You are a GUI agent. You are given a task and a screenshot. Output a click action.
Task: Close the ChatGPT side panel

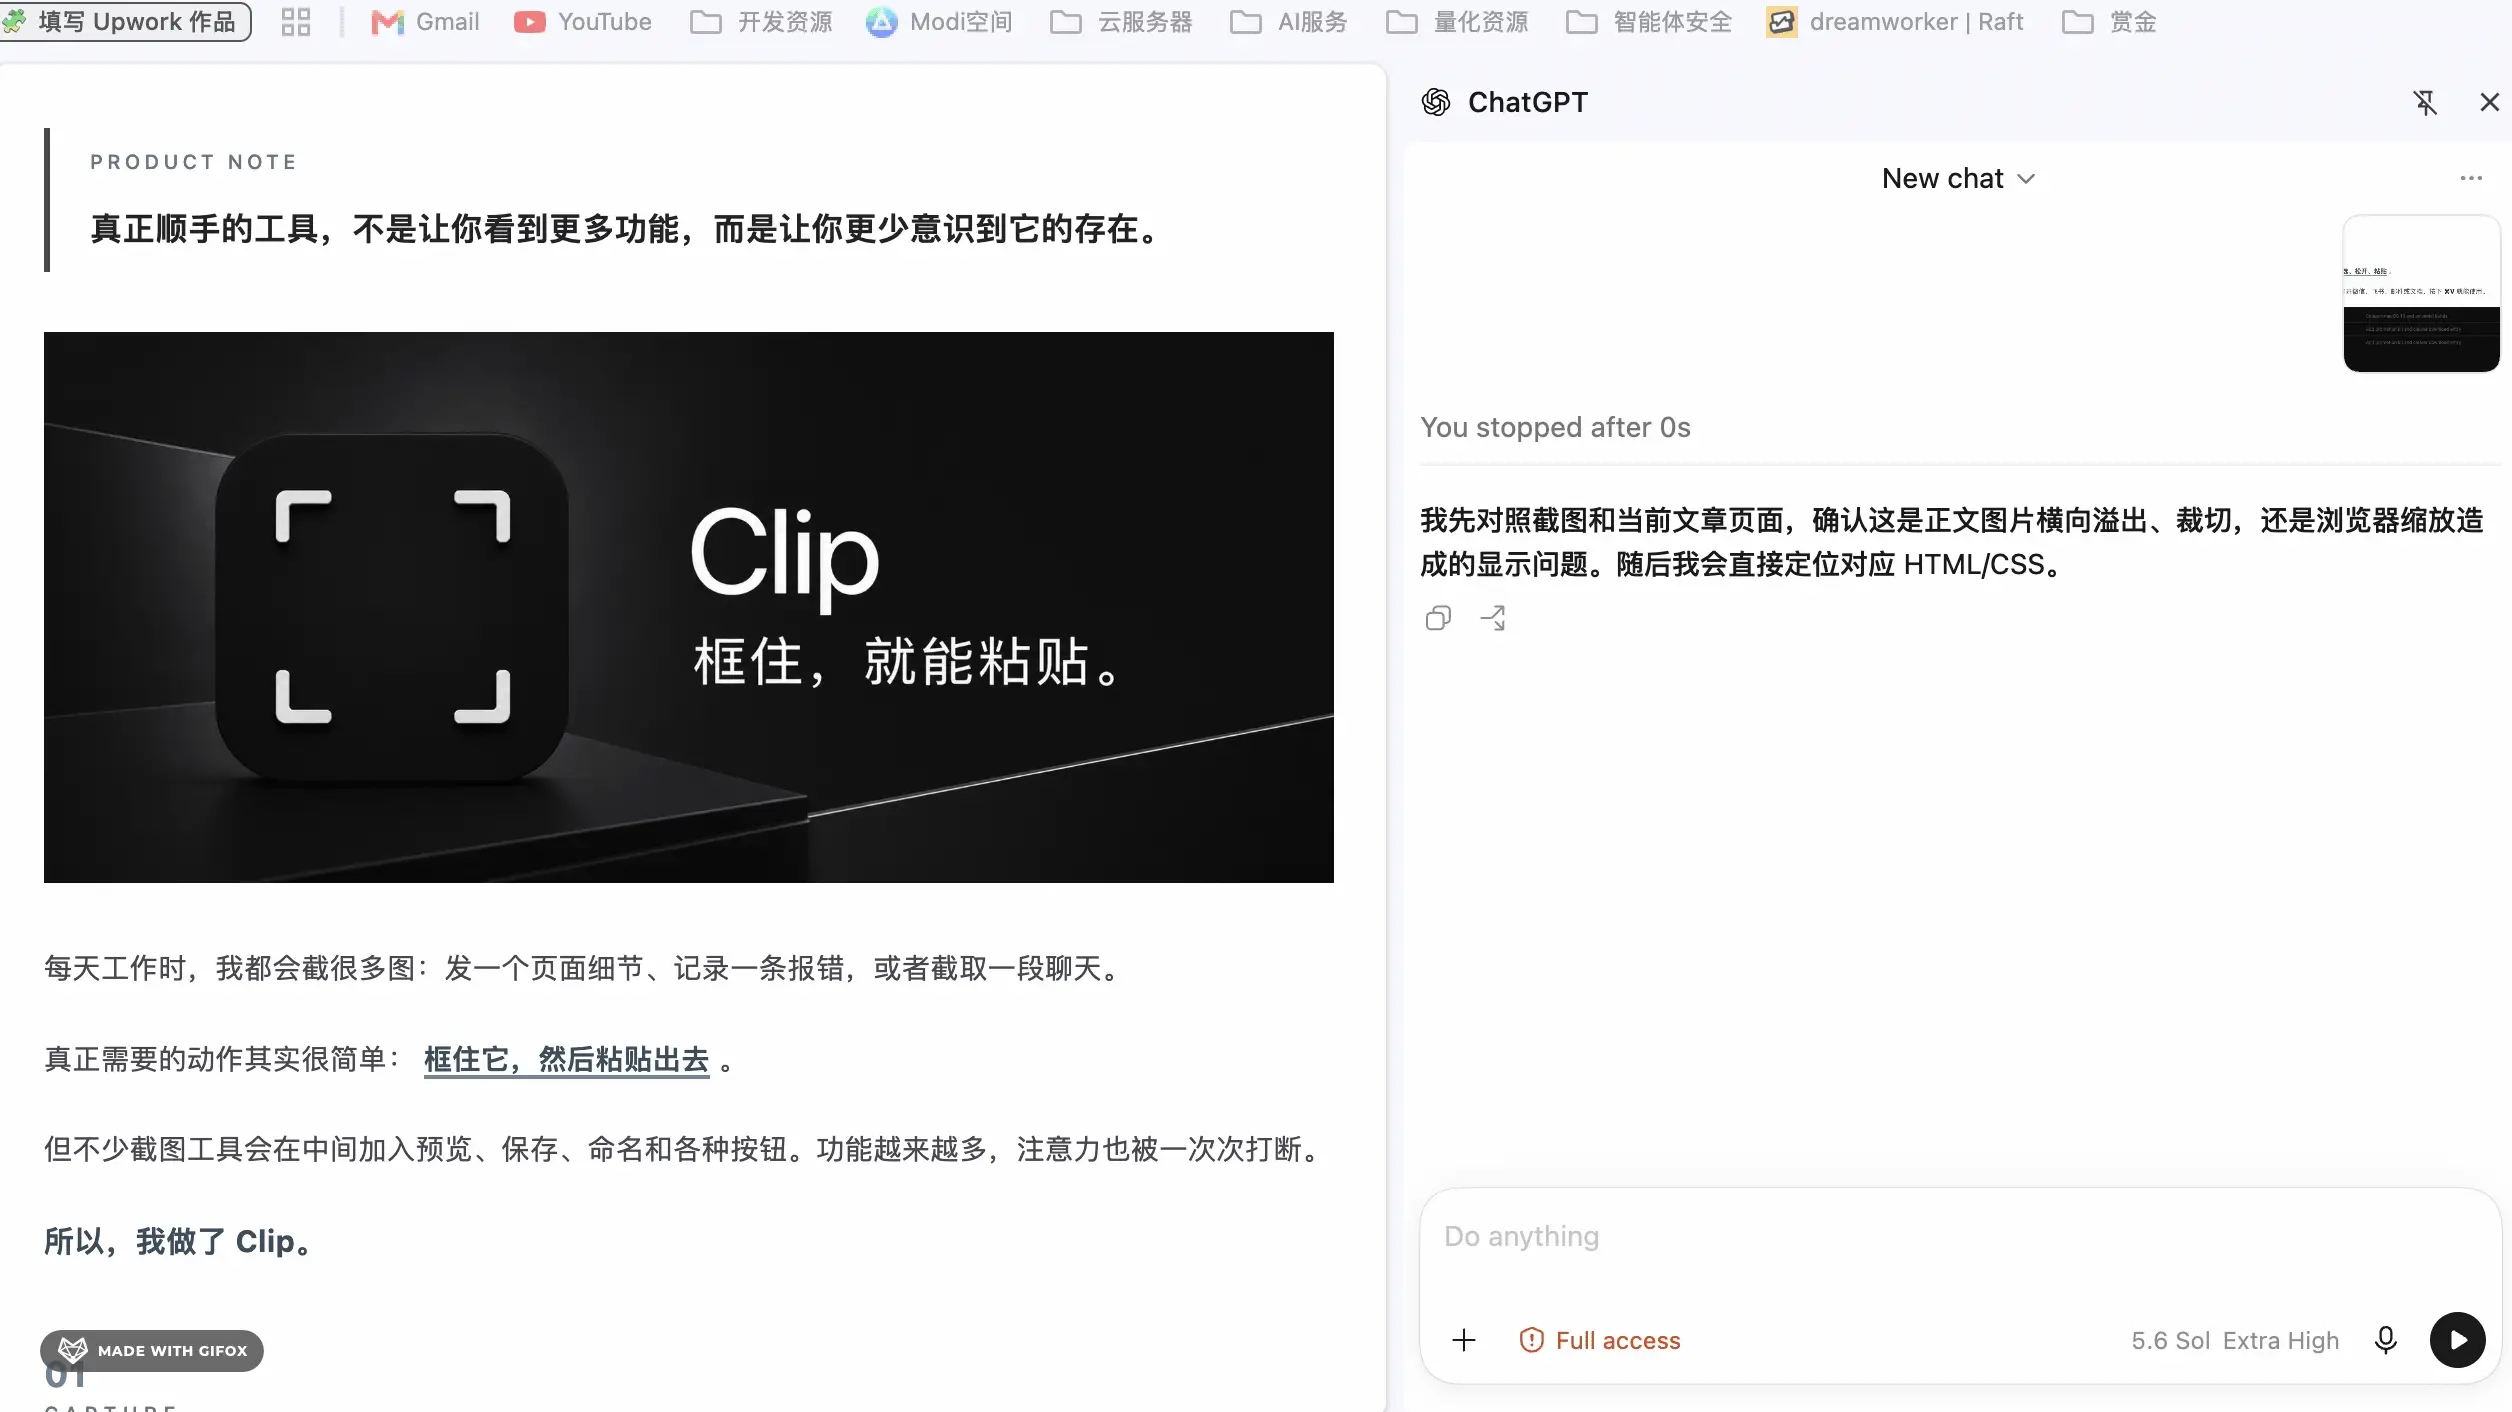pyautogui.click(x=2489, y=102)
